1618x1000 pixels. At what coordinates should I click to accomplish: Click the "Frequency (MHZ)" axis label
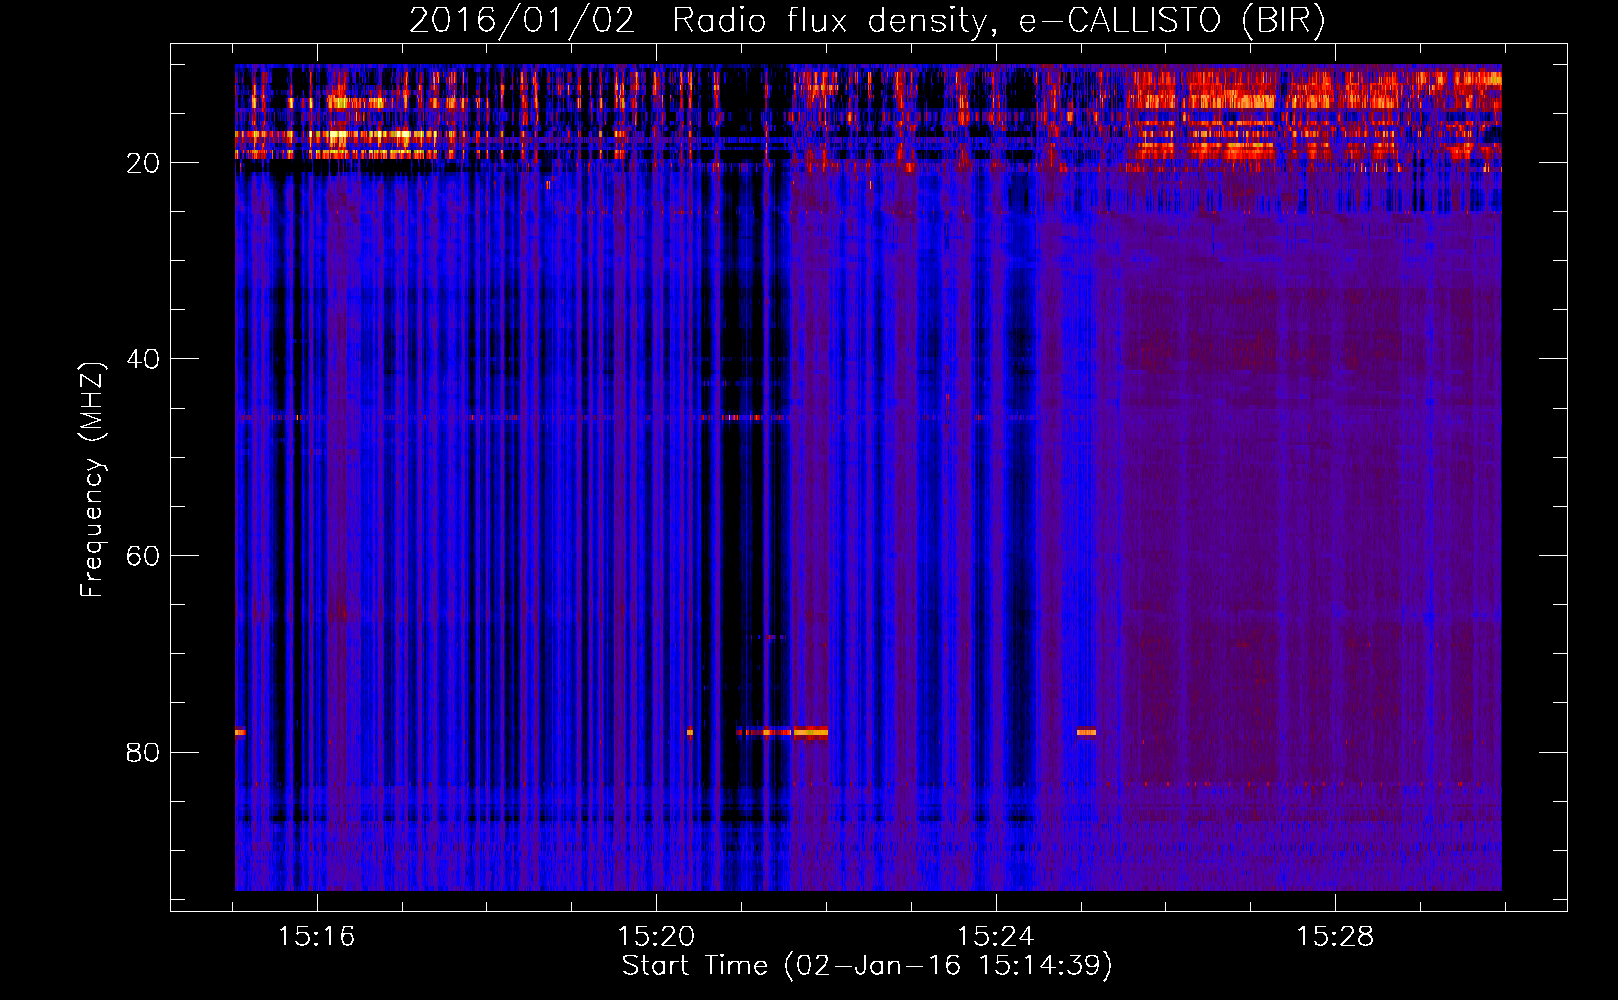pos(92,480)
